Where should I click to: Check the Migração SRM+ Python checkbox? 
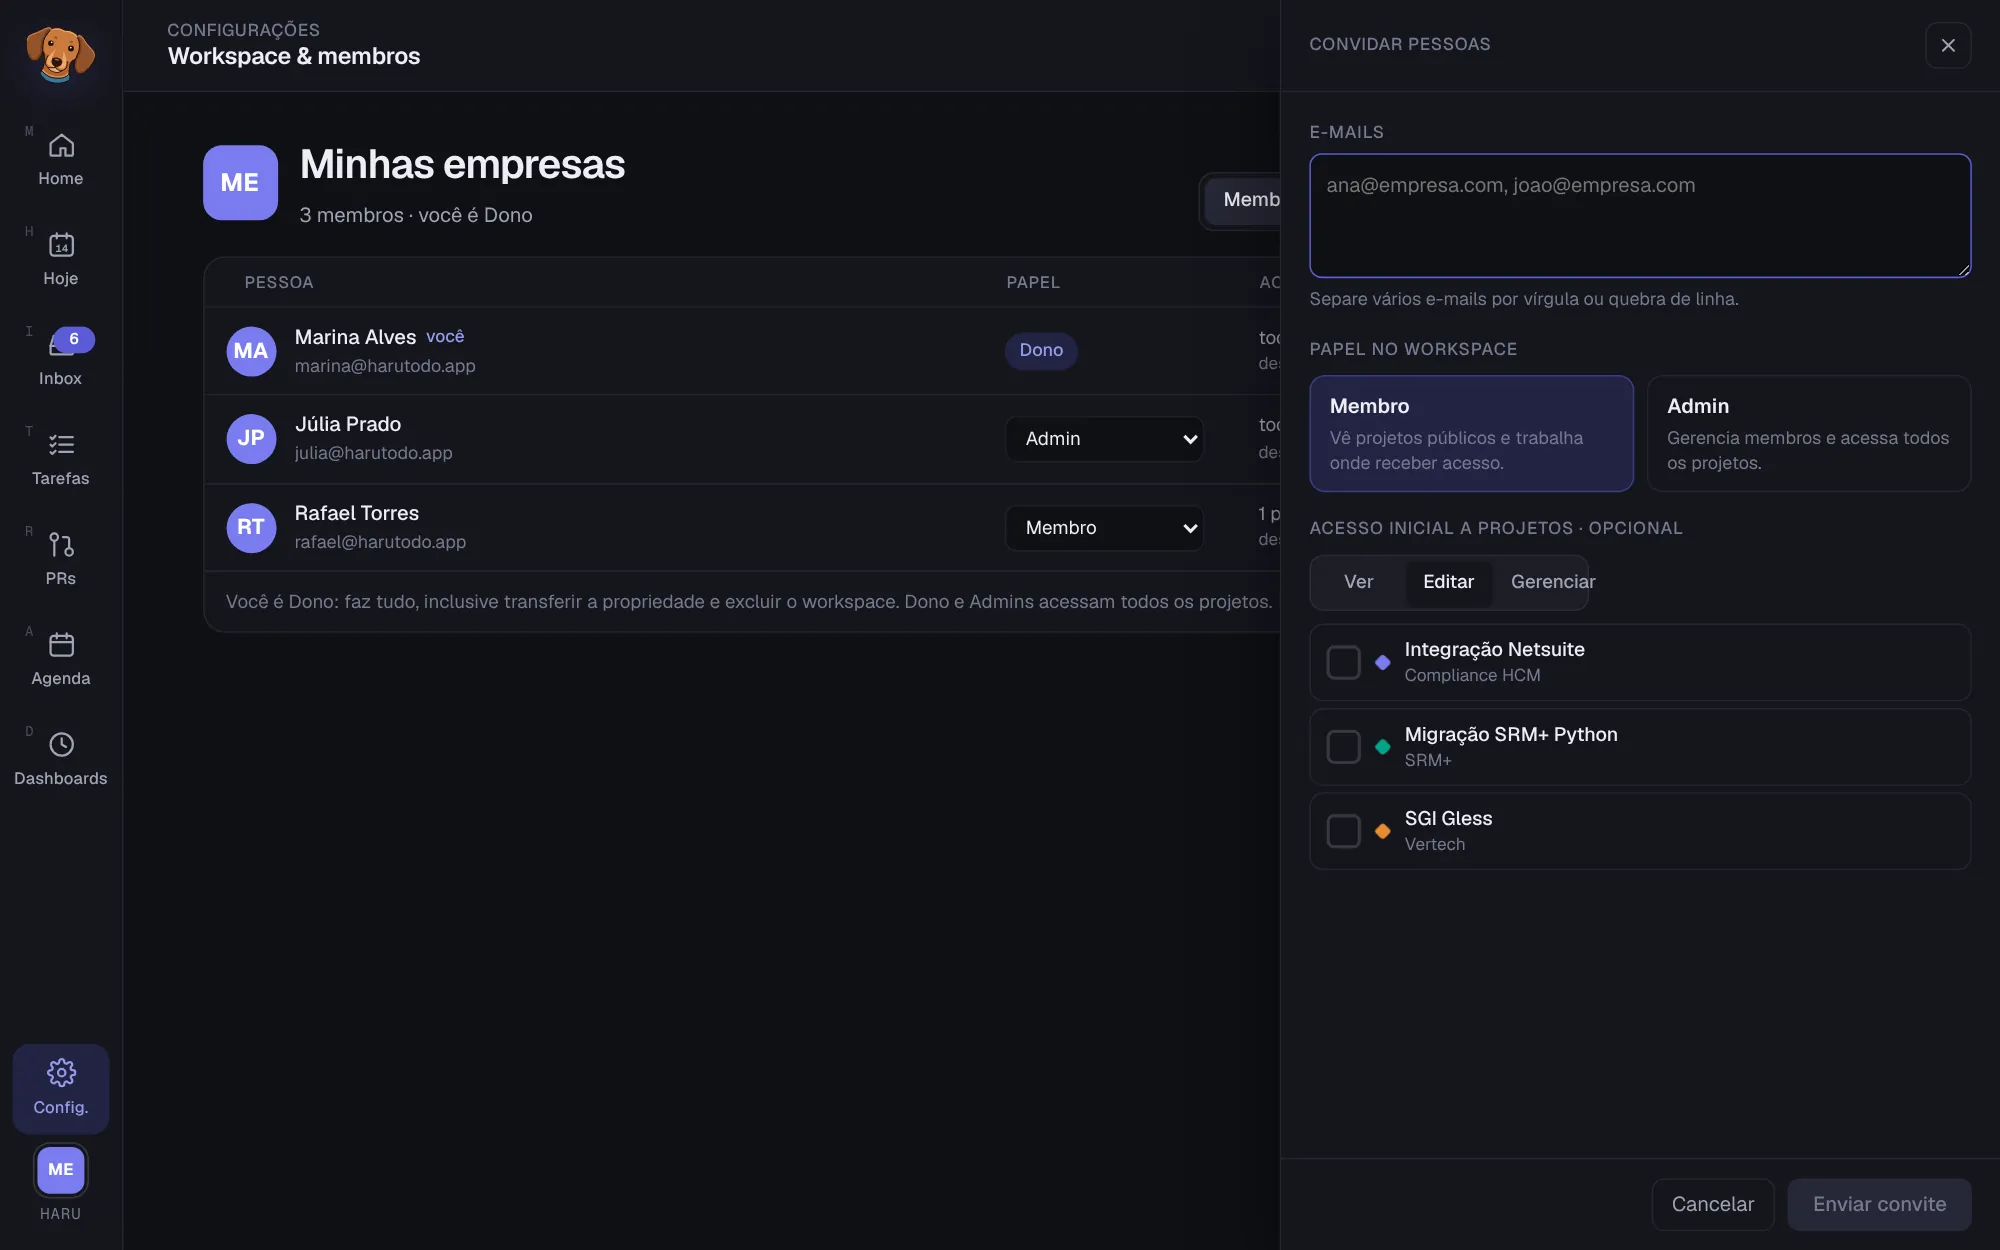(x=1343, y=747)
